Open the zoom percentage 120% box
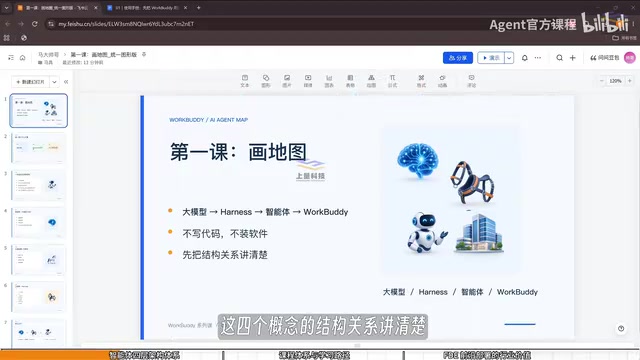The image size is (640, 360). (615, 81)
